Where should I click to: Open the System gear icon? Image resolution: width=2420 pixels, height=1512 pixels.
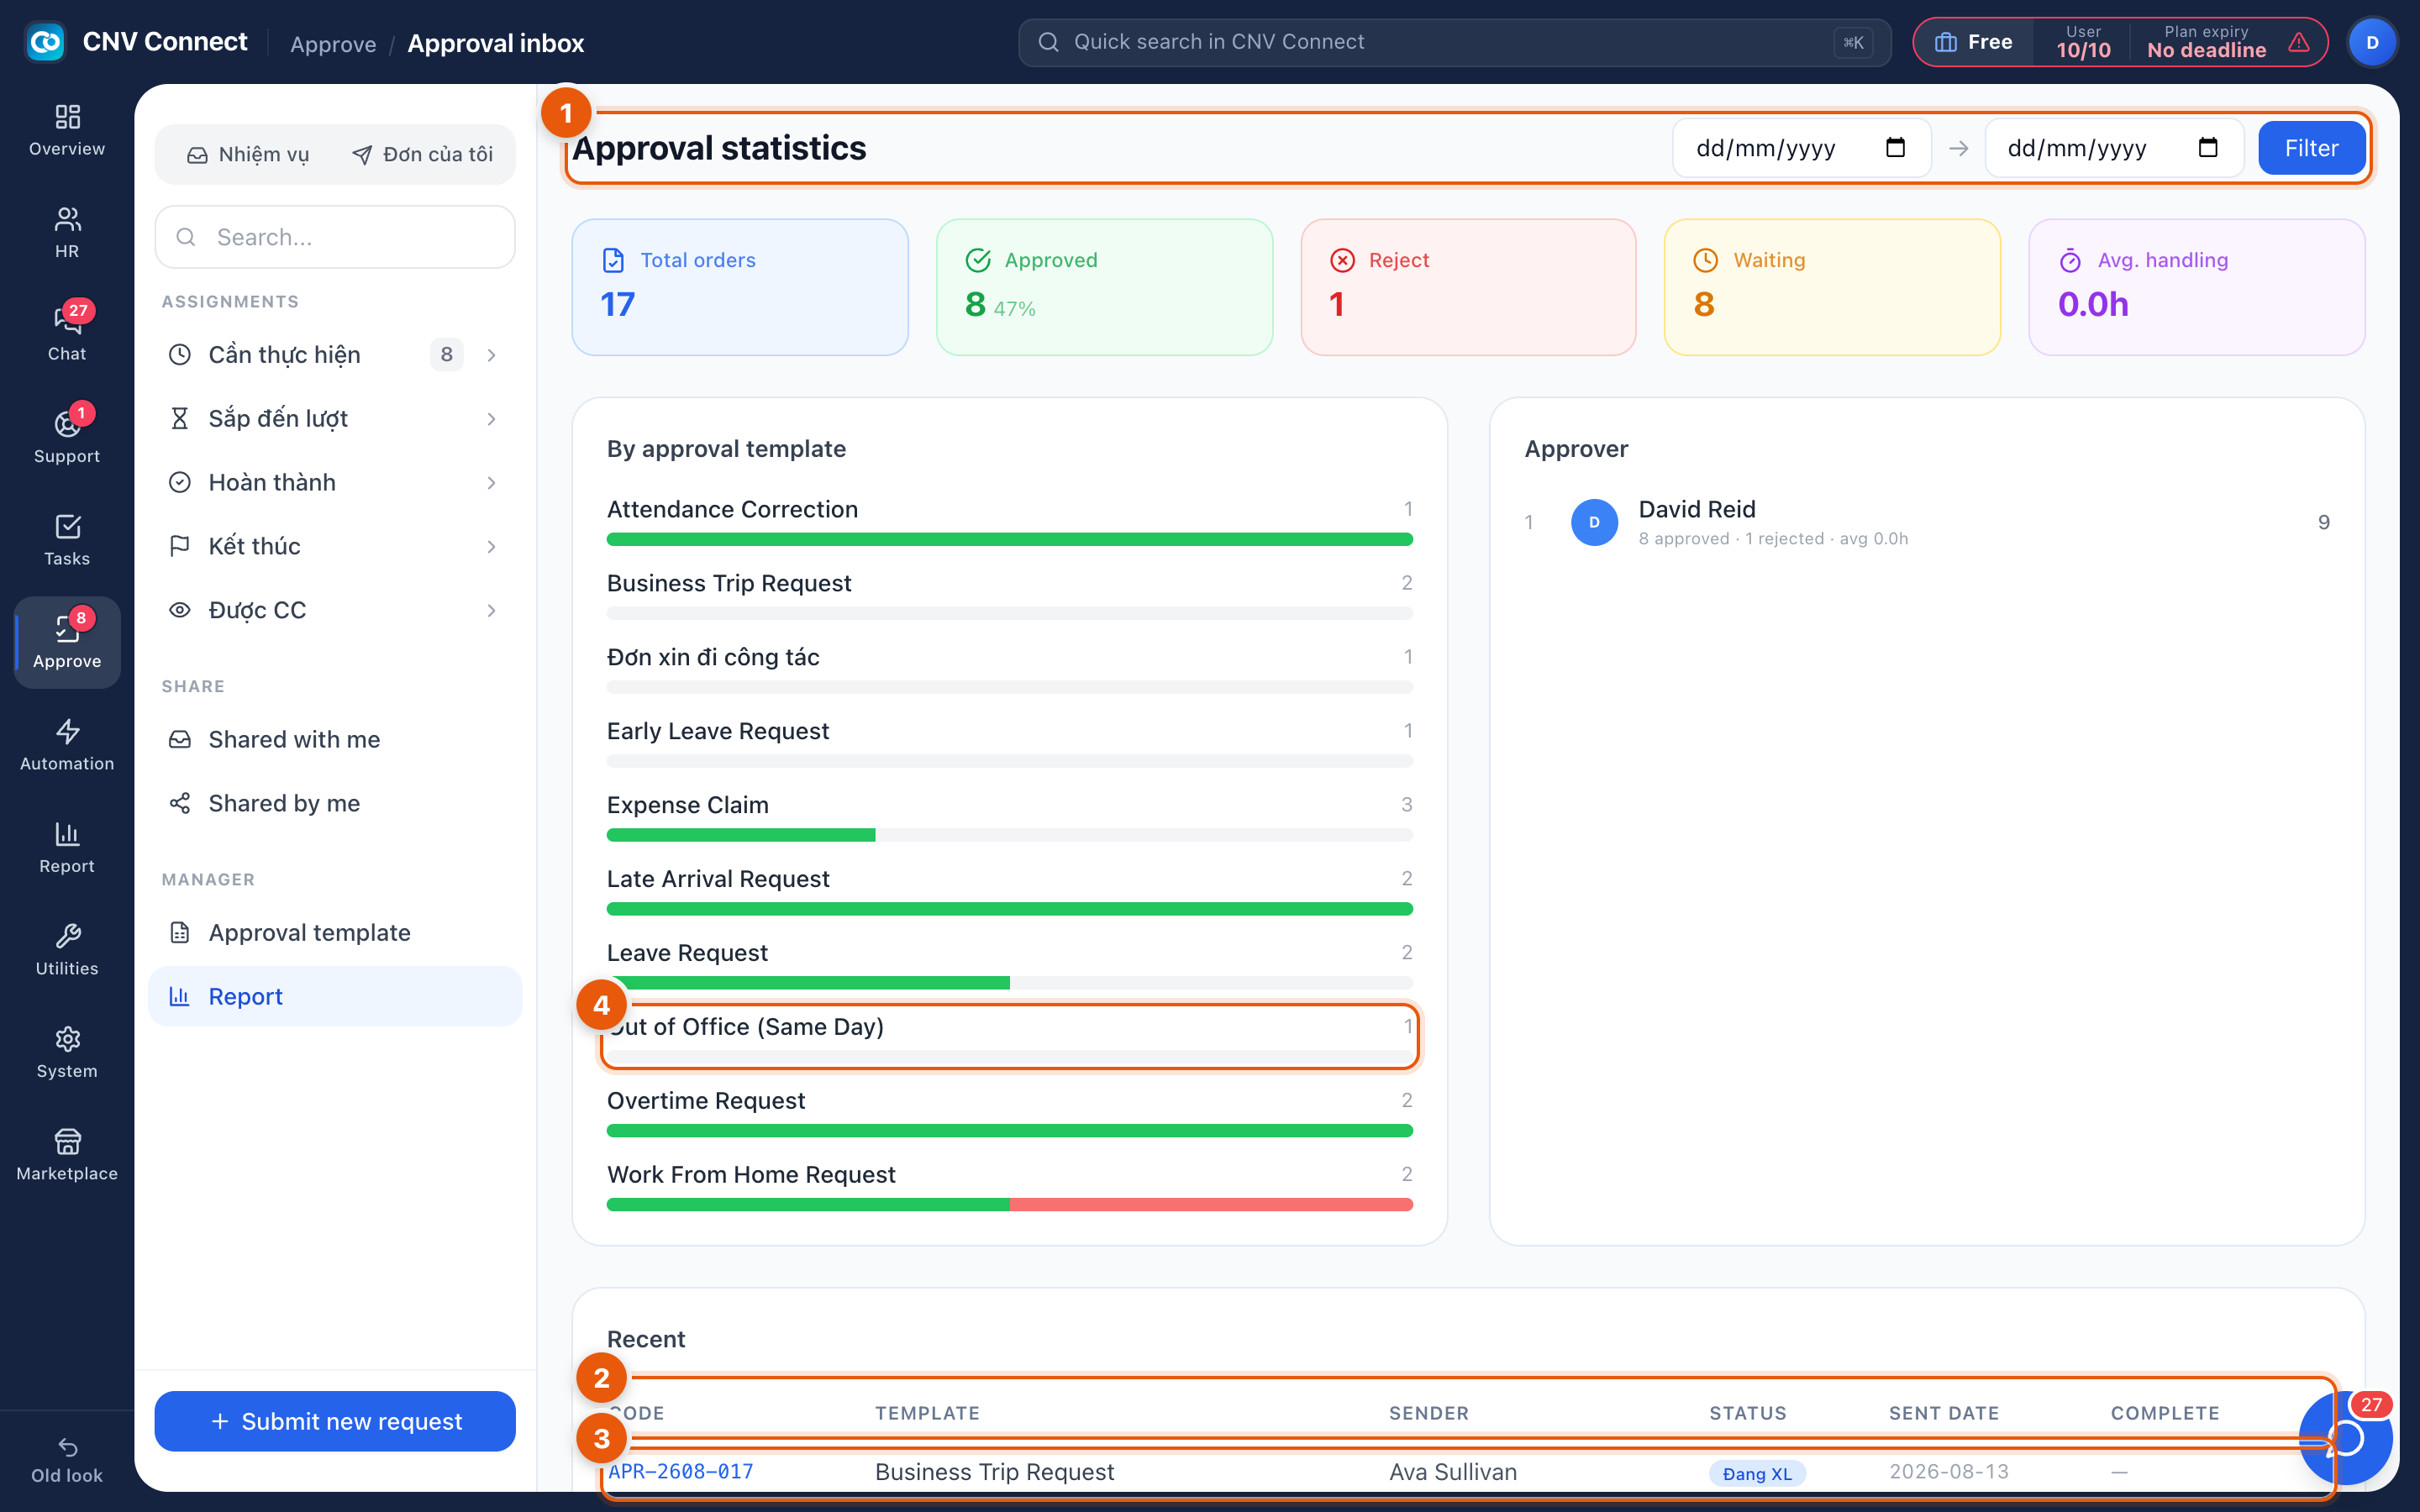pos(67,1052)
